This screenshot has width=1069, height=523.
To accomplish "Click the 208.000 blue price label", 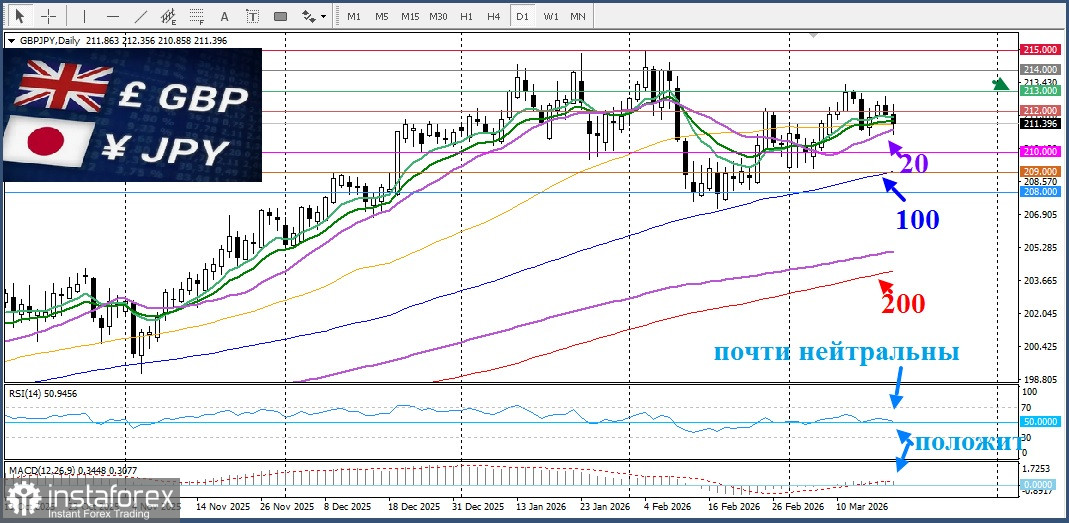I will pos(1039,192).
